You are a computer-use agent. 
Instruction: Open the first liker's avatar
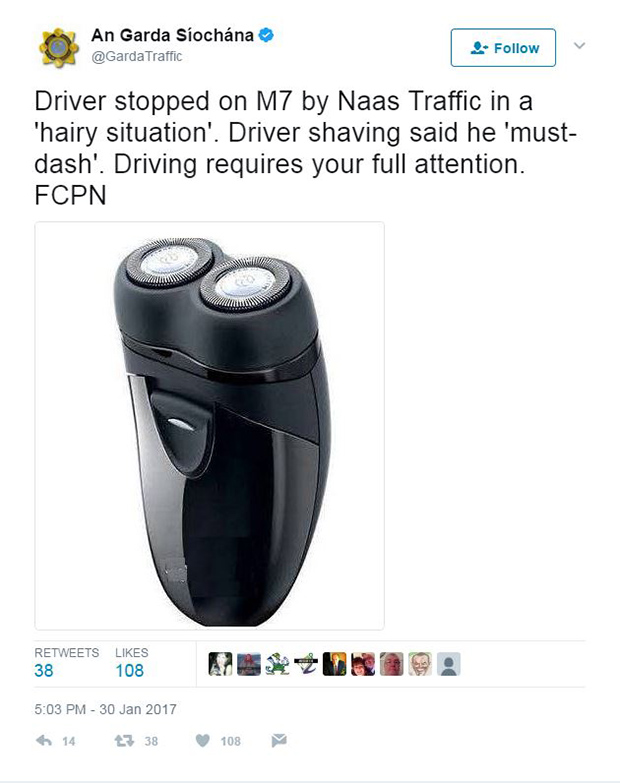coord(220,664)
